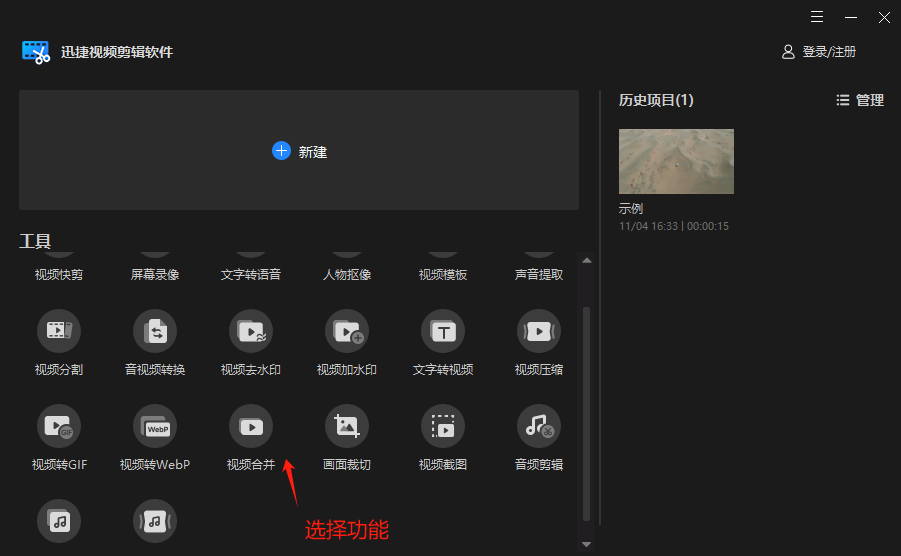The image size is (901, 556).
Task: Select 声音提取 audio extract label
Action: 538,275
